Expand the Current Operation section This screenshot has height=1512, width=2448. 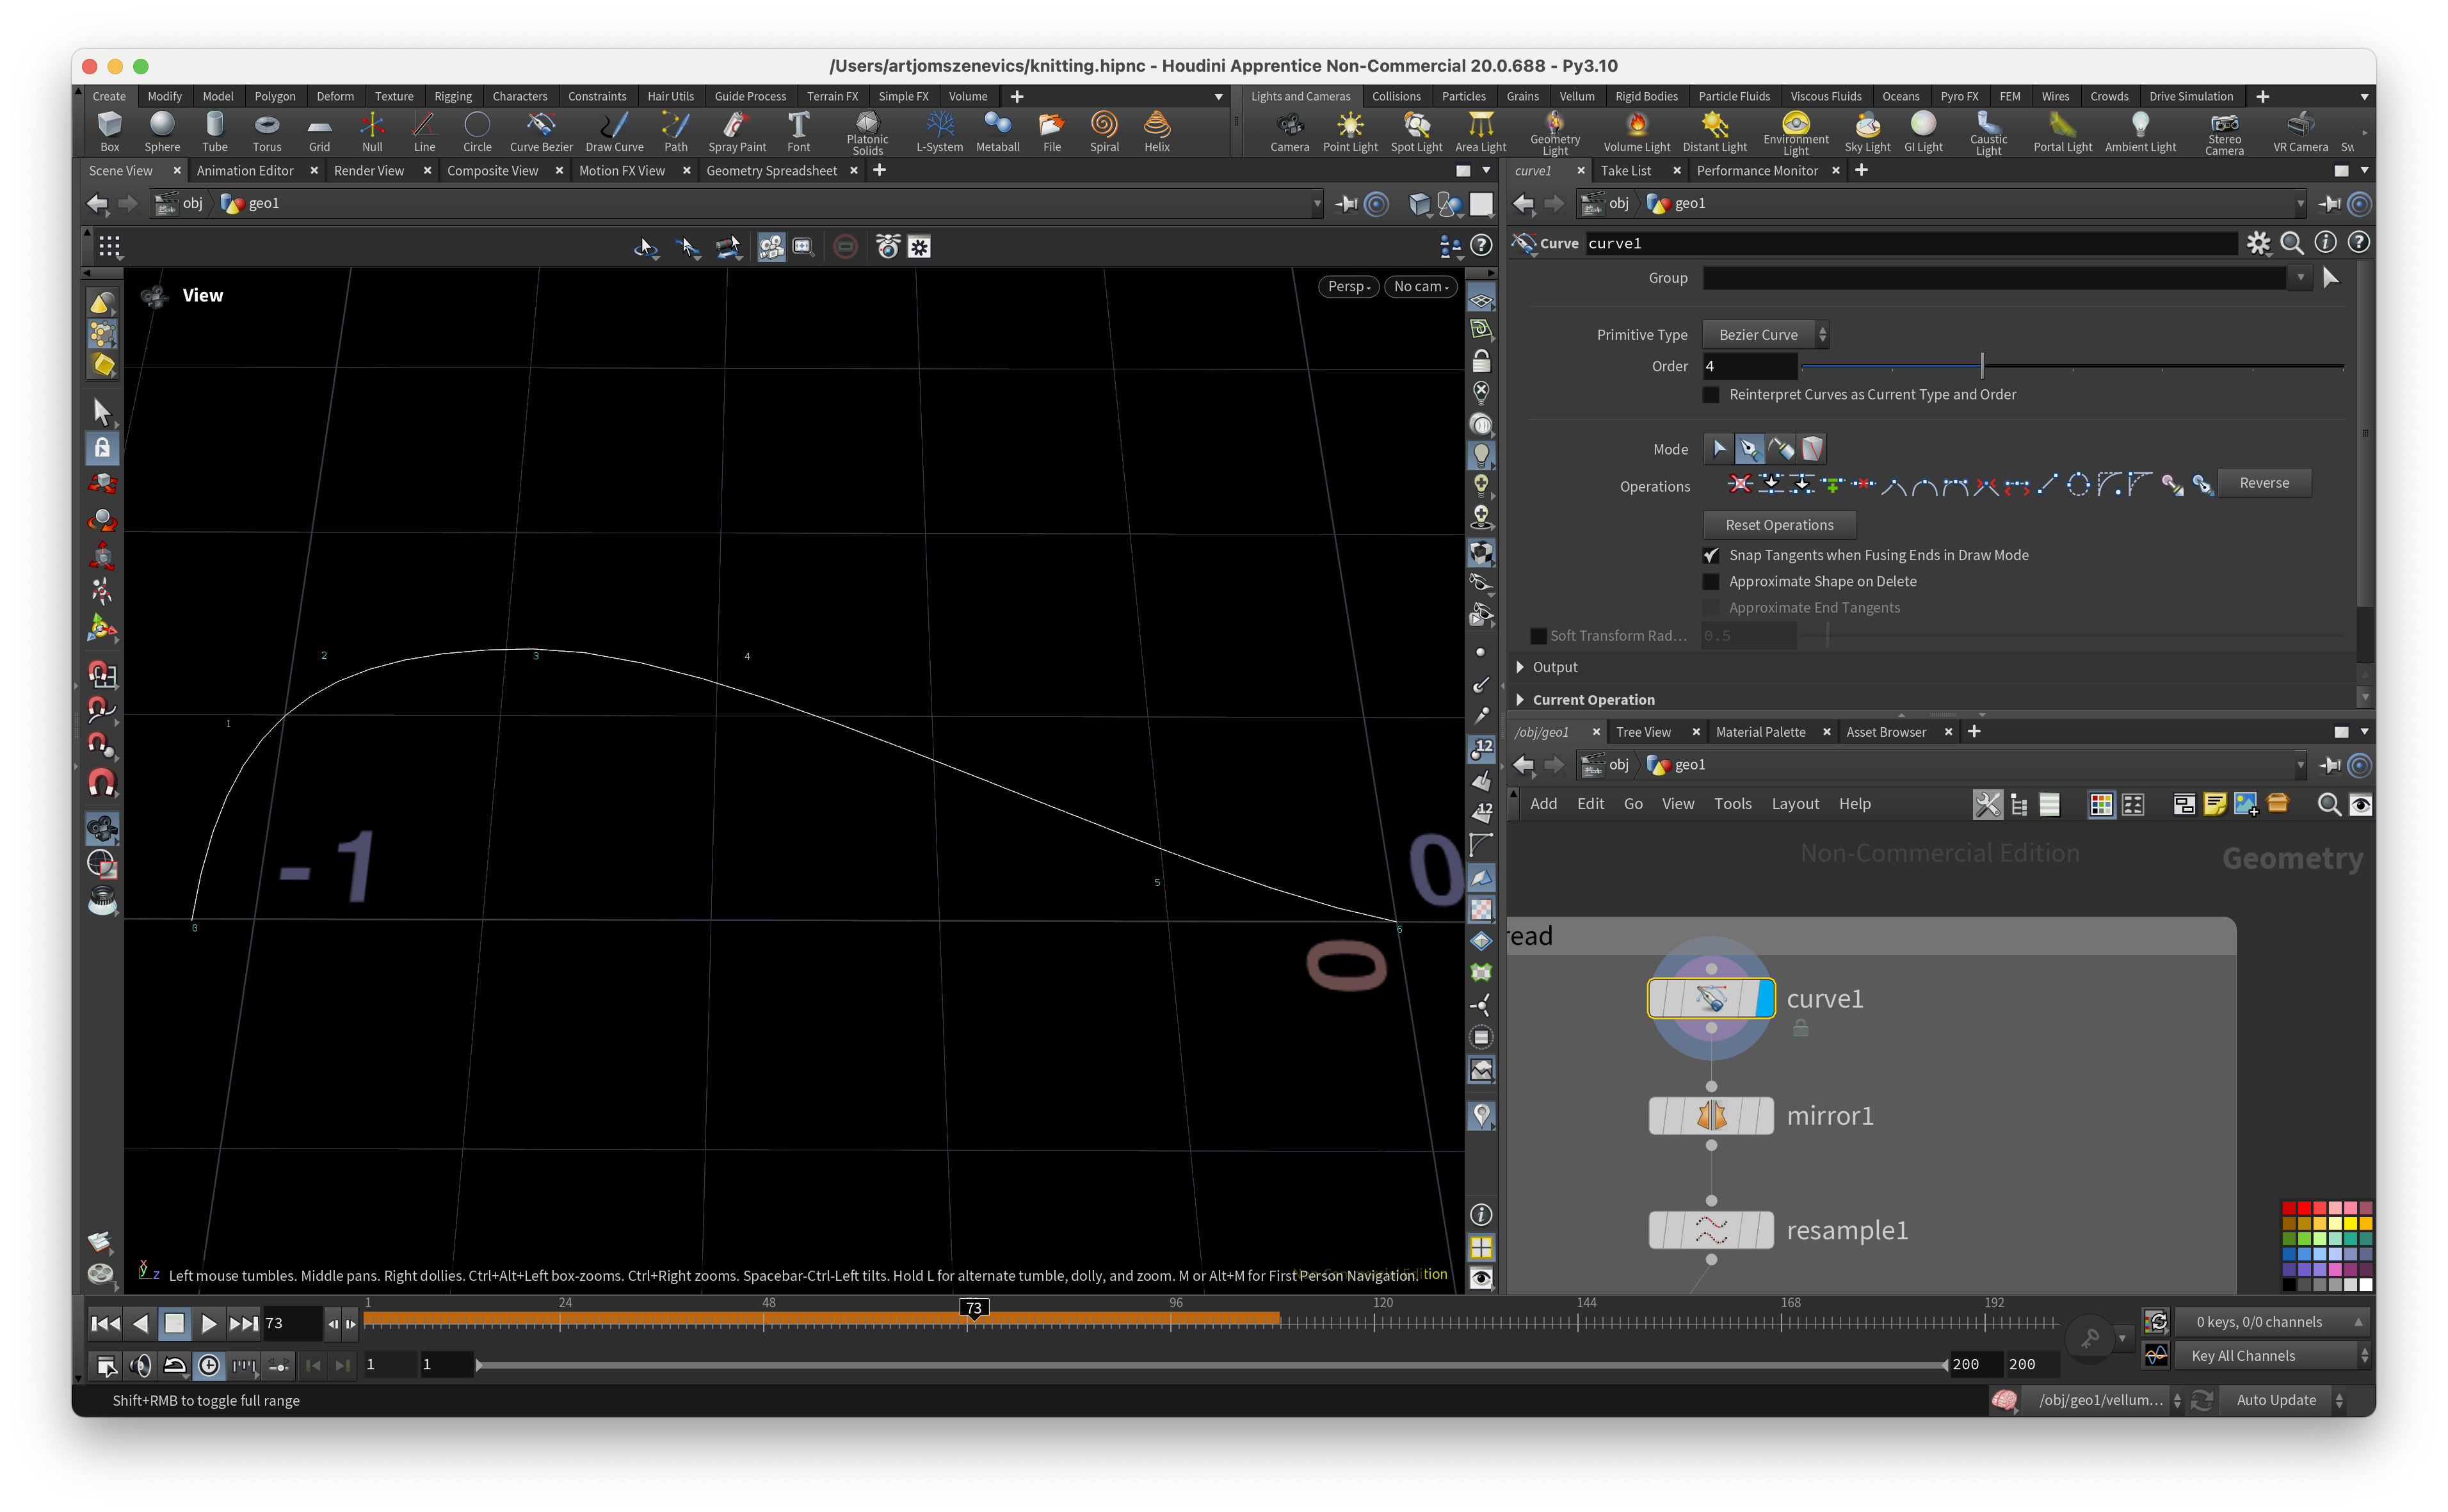1521,700
